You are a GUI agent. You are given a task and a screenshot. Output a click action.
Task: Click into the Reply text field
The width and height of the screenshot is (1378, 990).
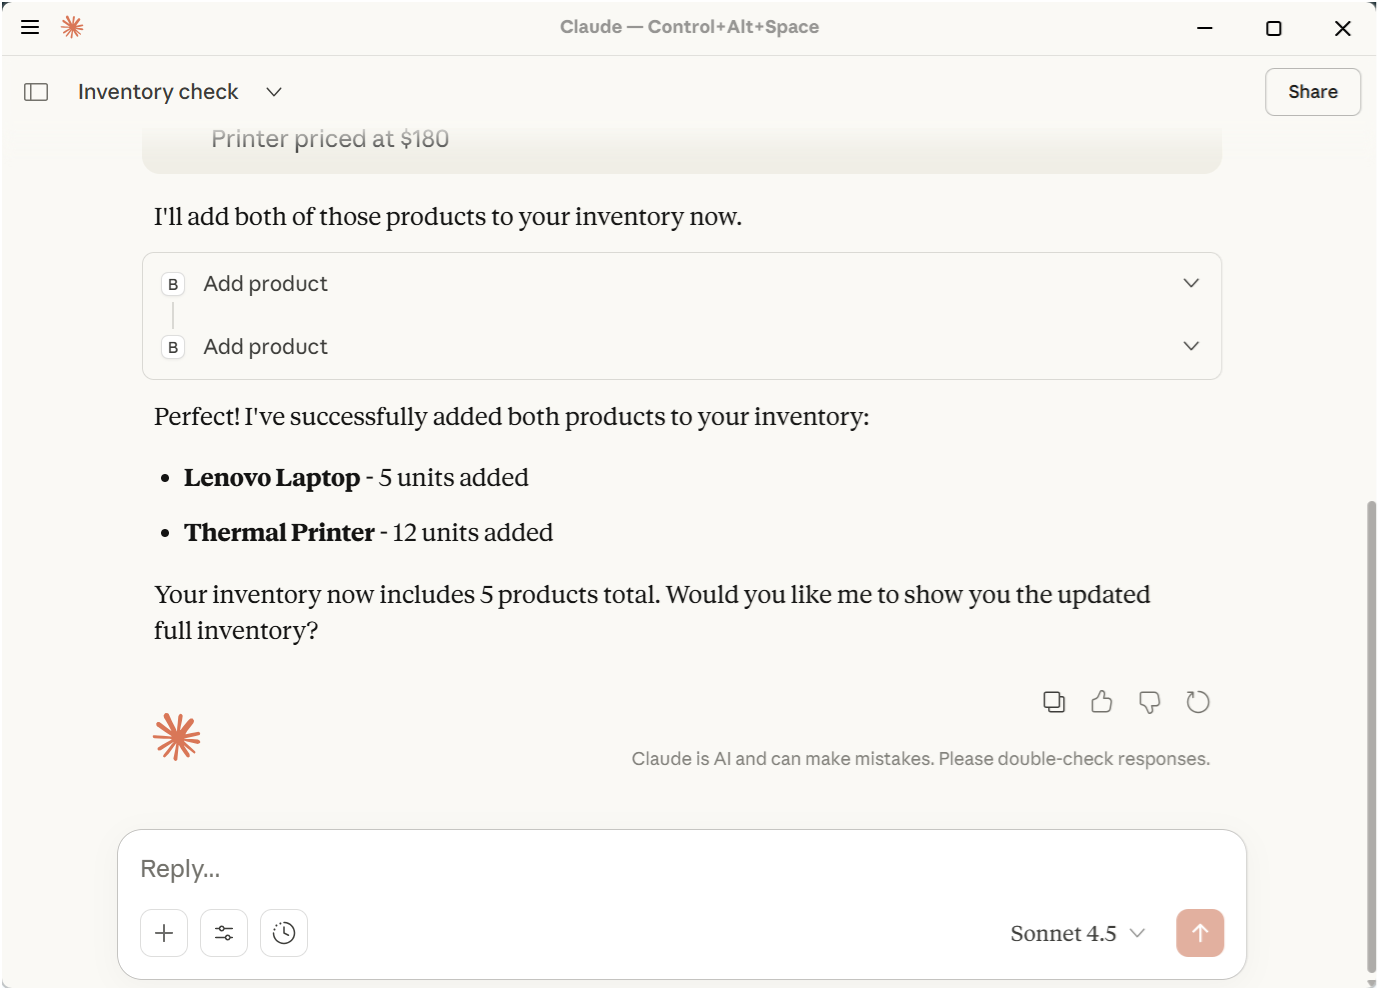pyautogui.click(x=680, y=869)
